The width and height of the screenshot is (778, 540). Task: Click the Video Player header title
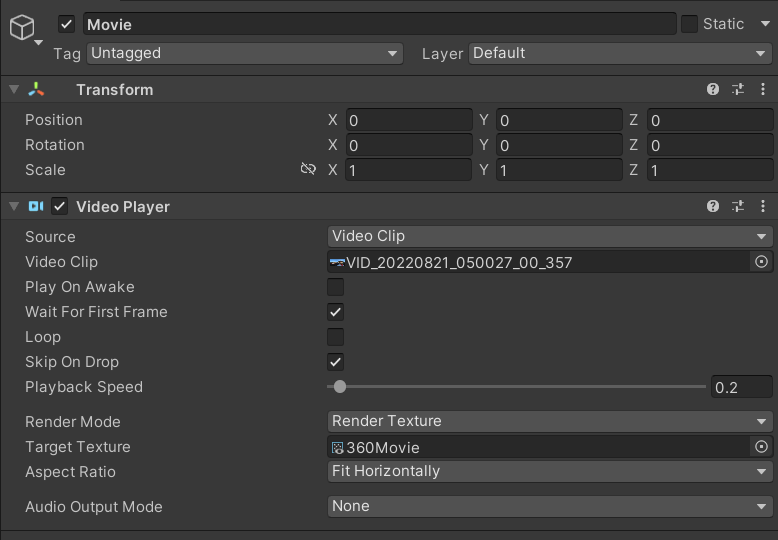123,207
